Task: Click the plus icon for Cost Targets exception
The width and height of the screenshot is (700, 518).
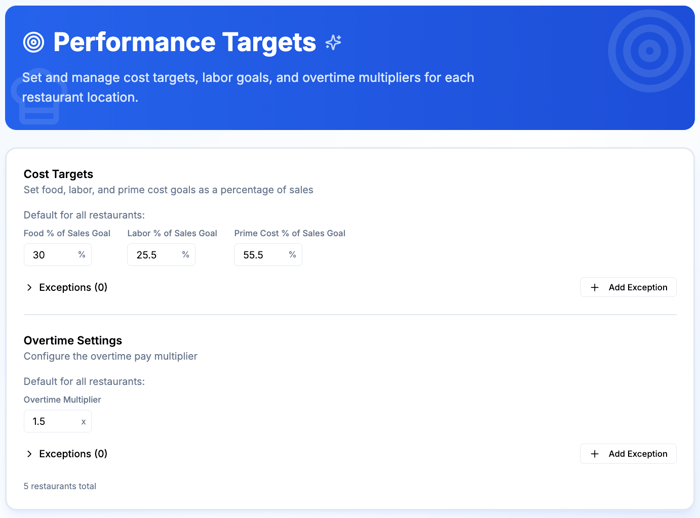Action: pyautogui.click(x=595, y=288)
